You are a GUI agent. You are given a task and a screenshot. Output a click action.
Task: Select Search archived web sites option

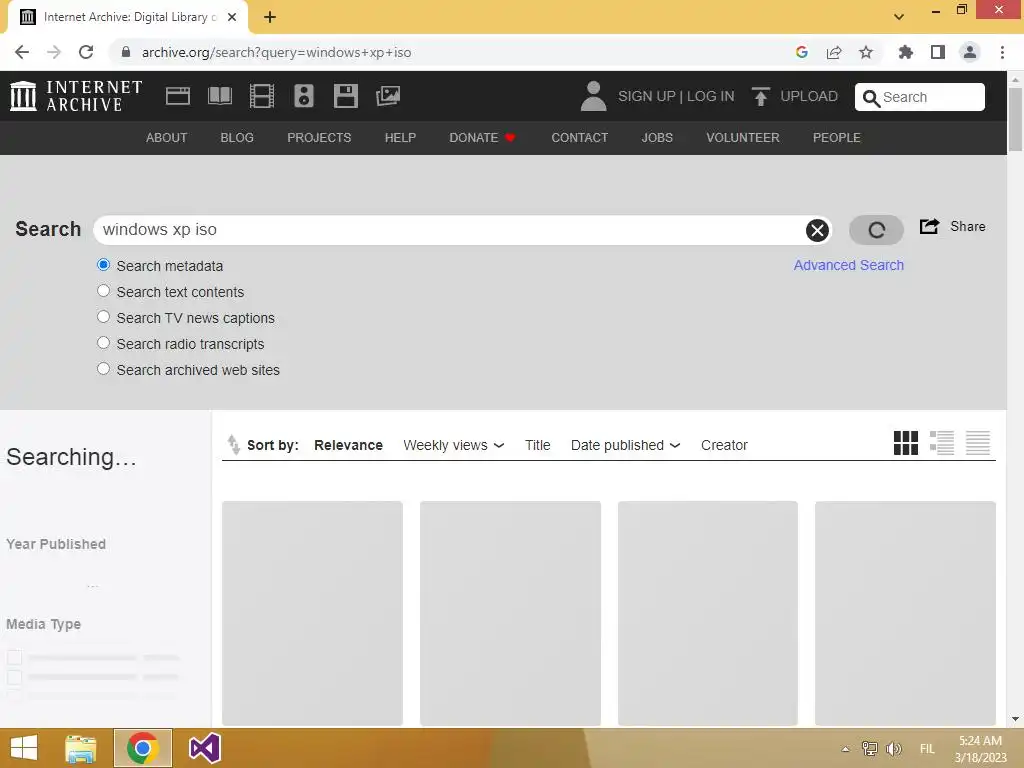[103, 369]
